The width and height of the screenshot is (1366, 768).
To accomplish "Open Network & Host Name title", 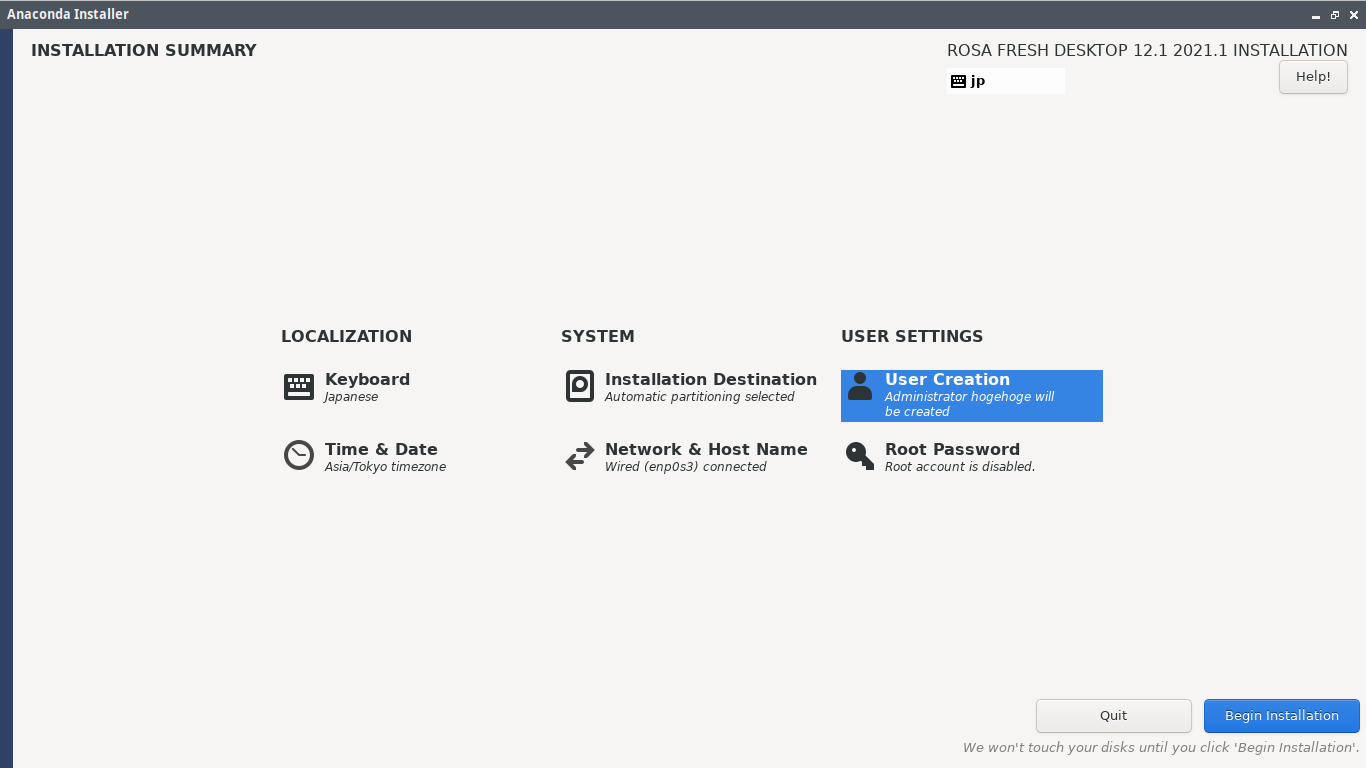I will tap(706, 450).
